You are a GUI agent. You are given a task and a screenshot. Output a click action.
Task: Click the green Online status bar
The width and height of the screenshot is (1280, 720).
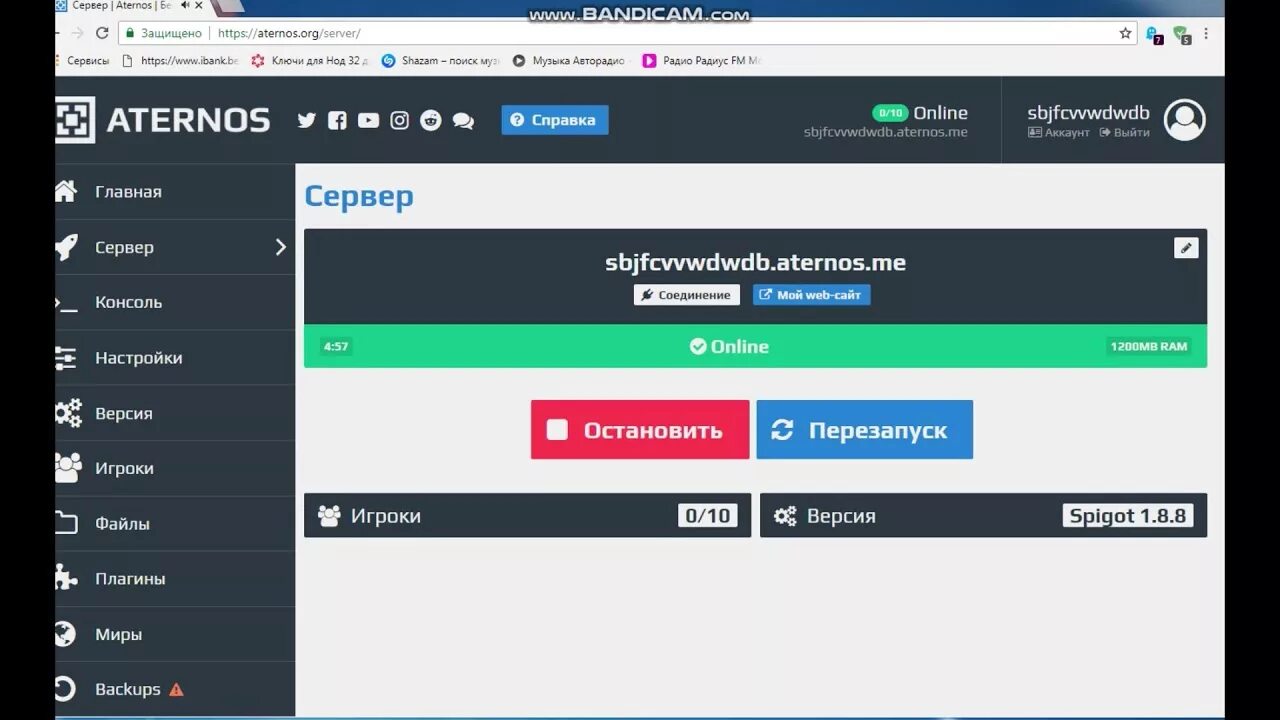(755, 346)
